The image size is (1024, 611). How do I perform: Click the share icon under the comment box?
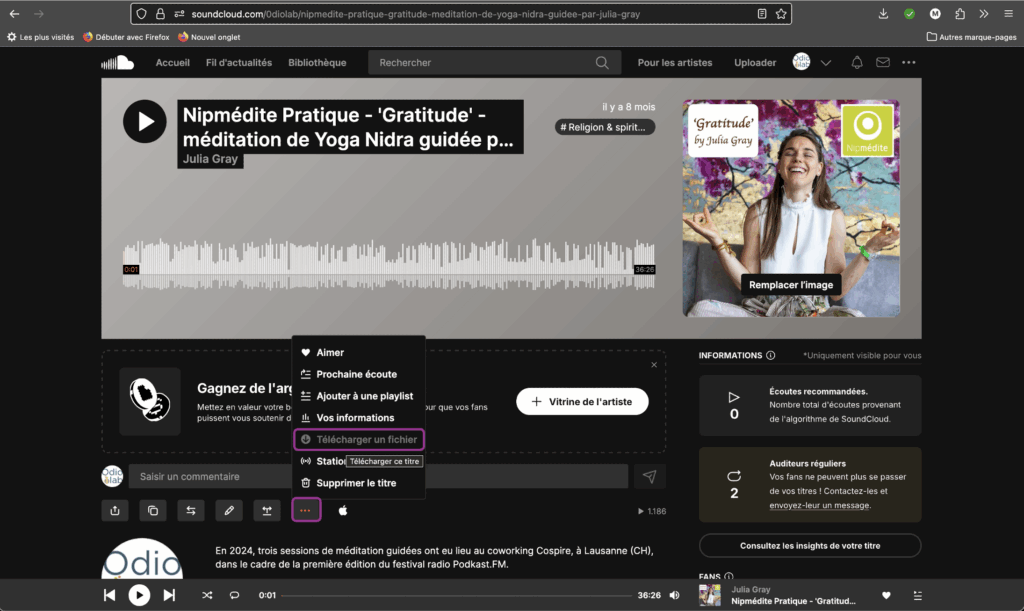pos(115,510)
